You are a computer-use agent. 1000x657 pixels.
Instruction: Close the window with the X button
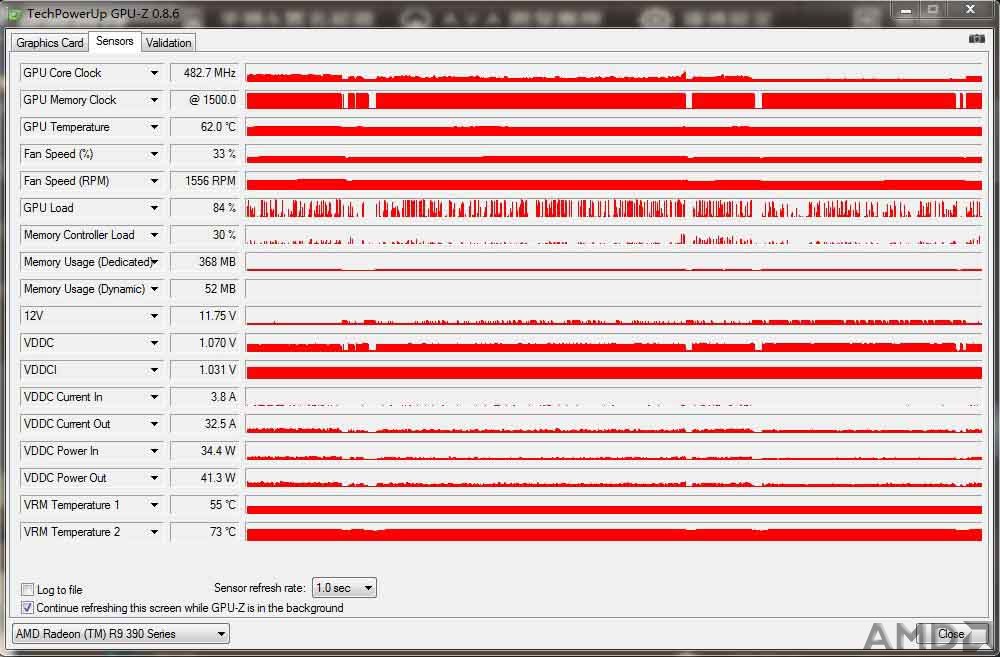pyautogui.click(x=970, y=10)
